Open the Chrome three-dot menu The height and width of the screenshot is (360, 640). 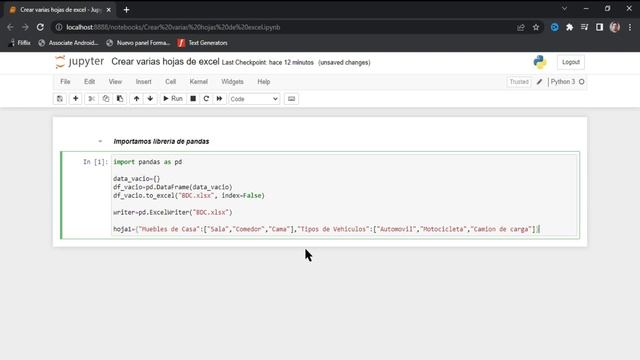coord(630,27)
